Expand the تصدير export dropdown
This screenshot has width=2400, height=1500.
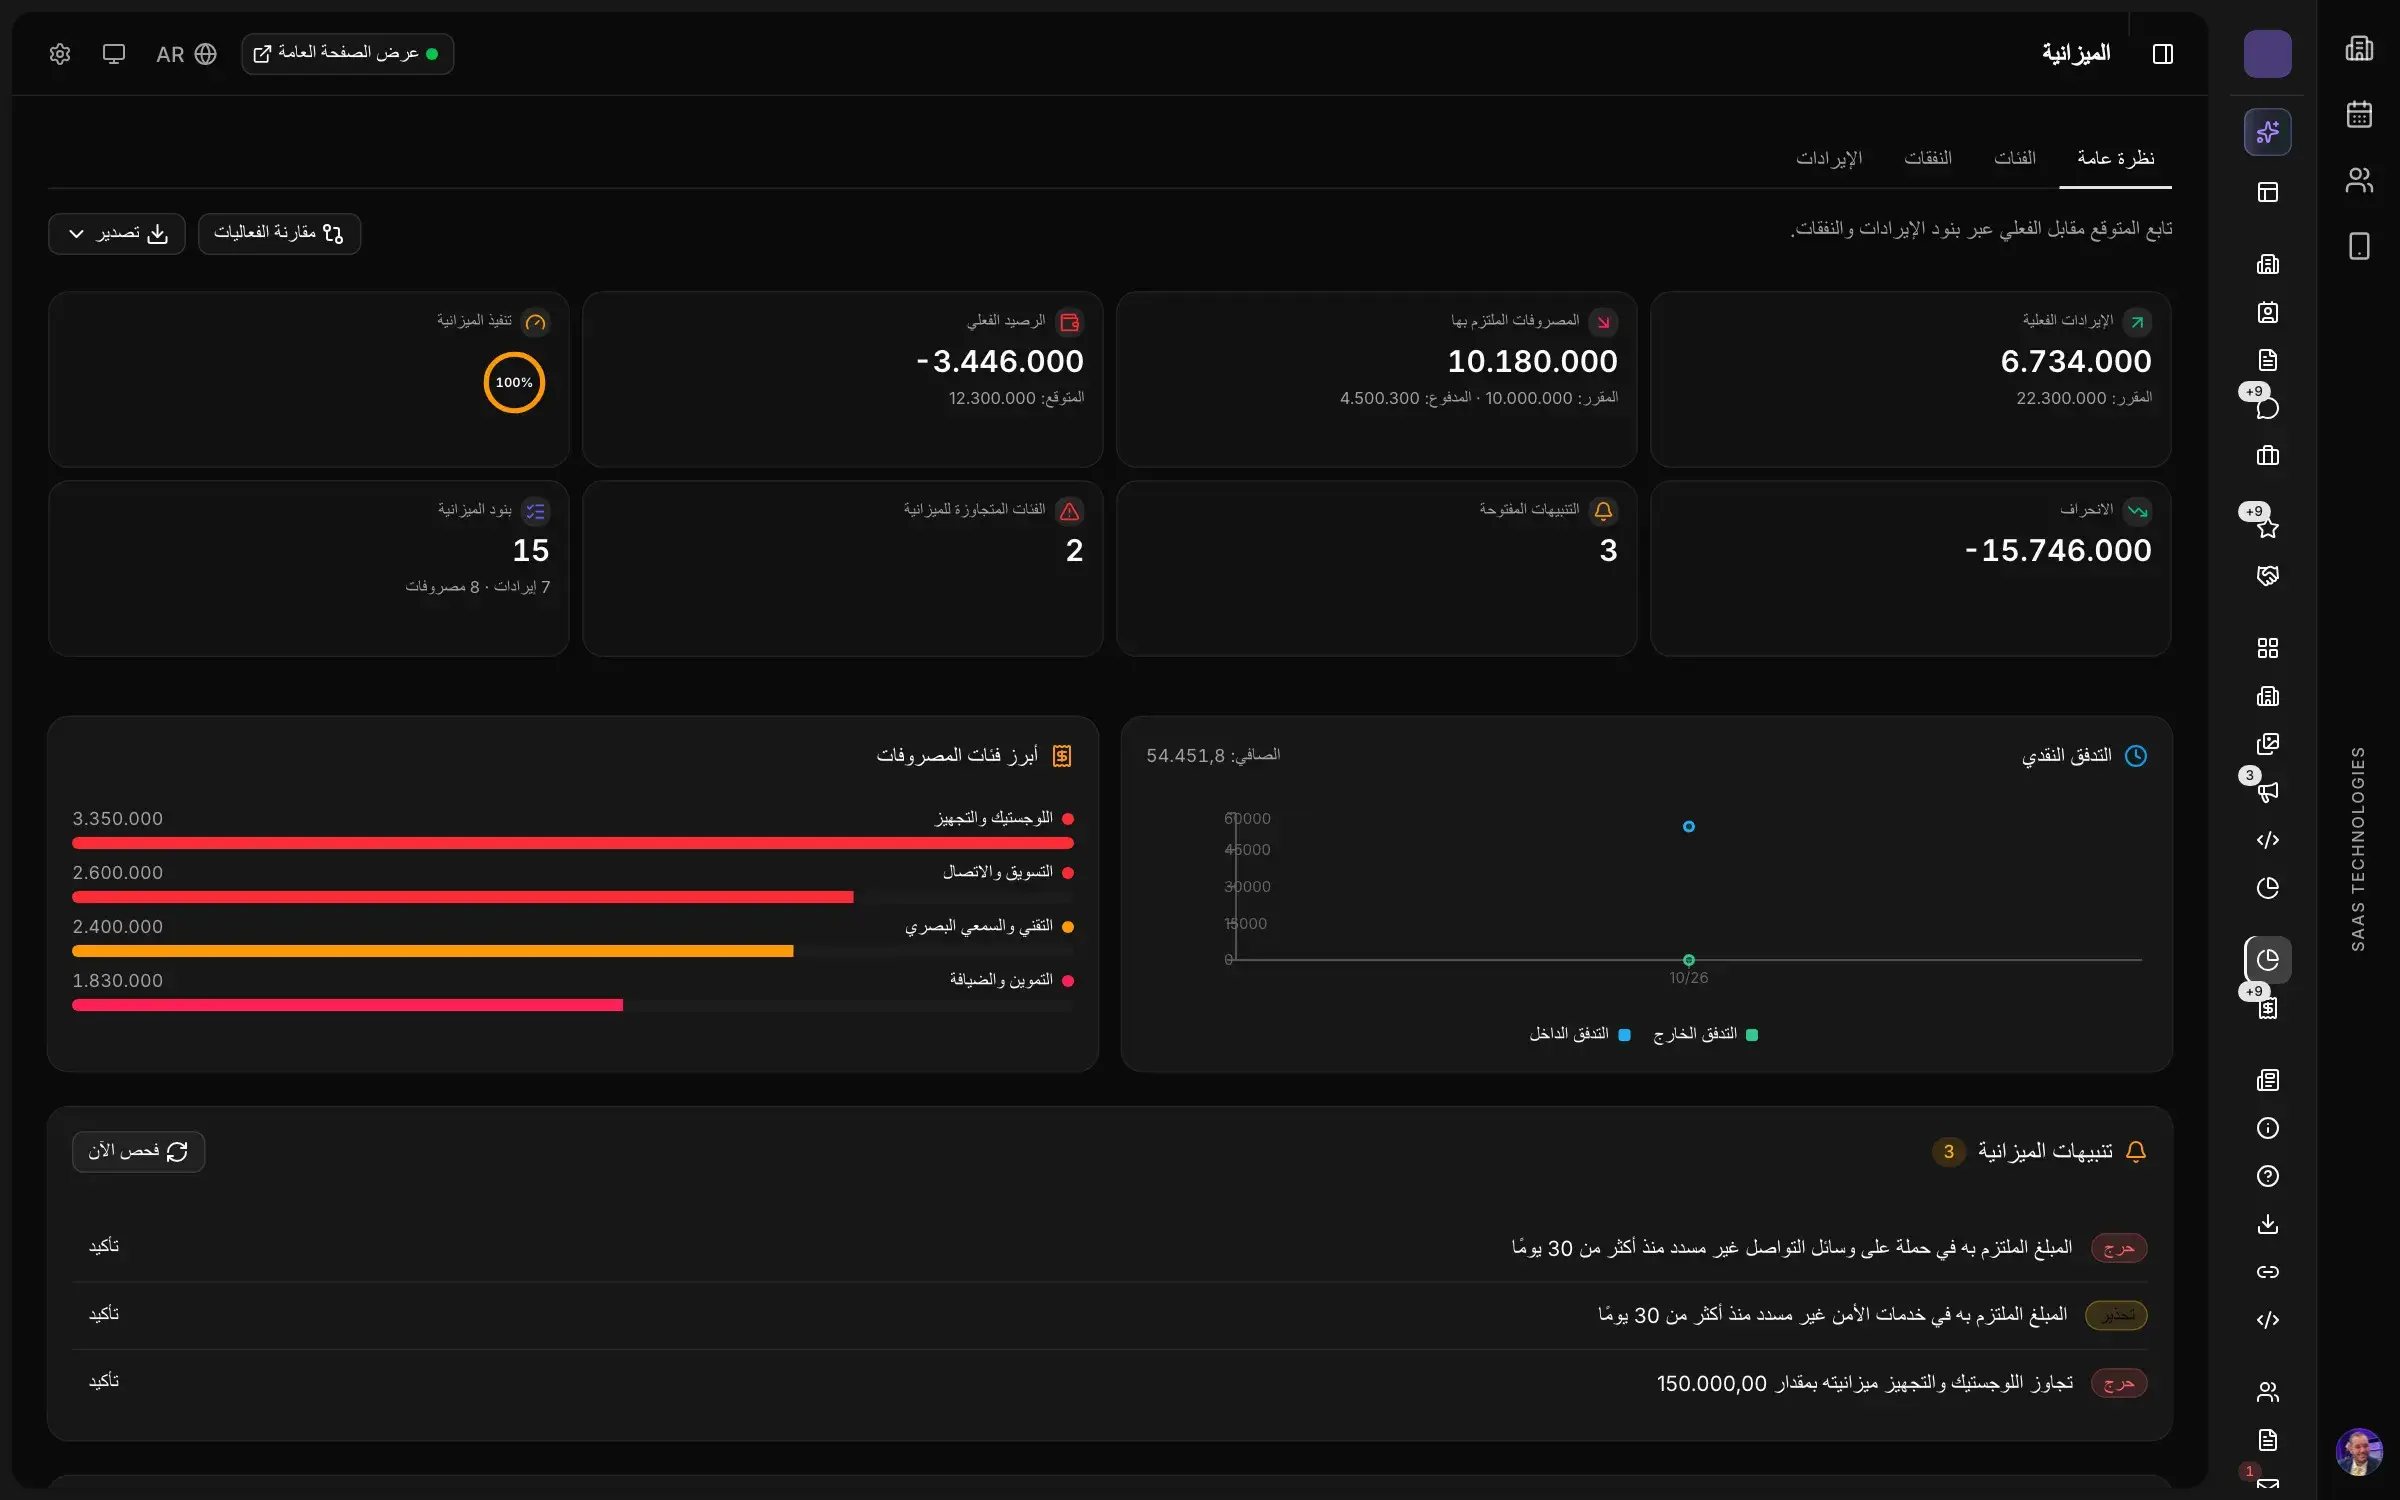[x=116, y=233]
